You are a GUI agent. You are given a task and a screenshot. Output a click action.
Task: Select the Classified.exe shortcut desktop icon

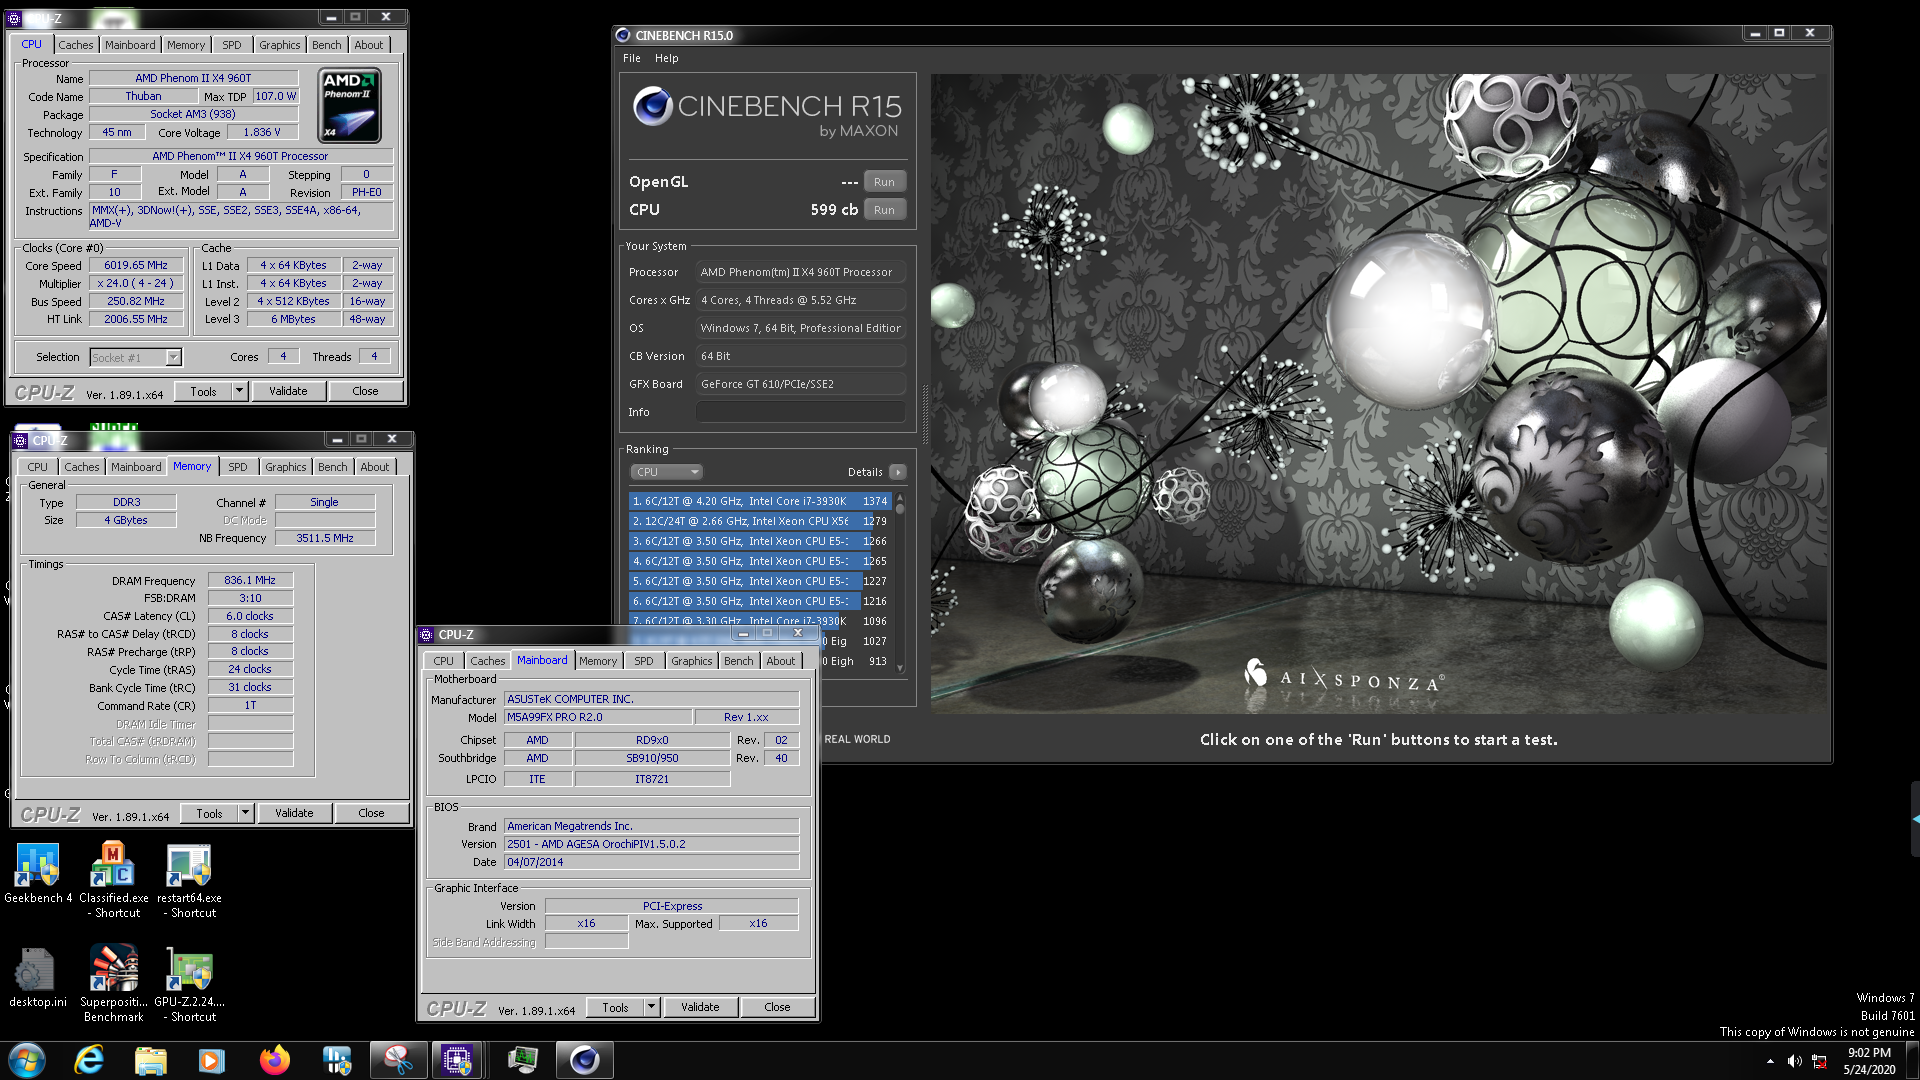[x=114, y=880]
